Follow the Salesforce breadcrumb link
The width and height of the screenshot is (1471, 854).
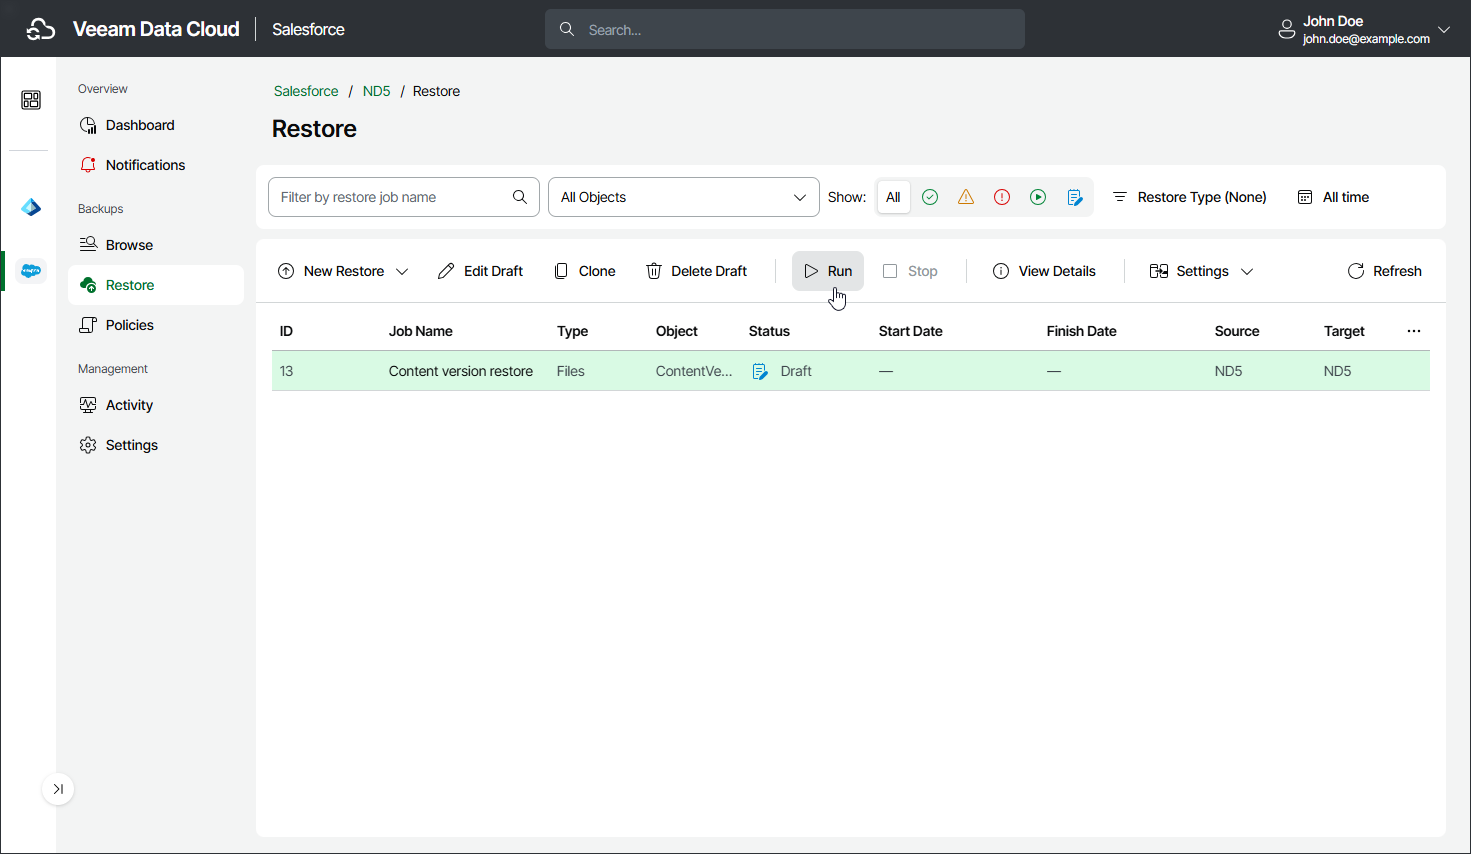306,91
